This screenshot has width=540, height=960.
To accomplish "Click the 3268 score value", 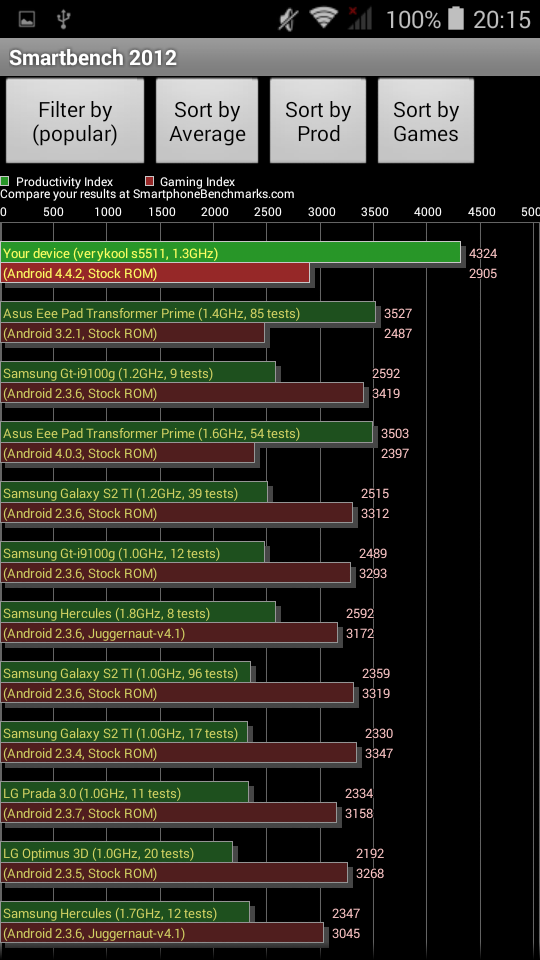I will coord(370,874).
